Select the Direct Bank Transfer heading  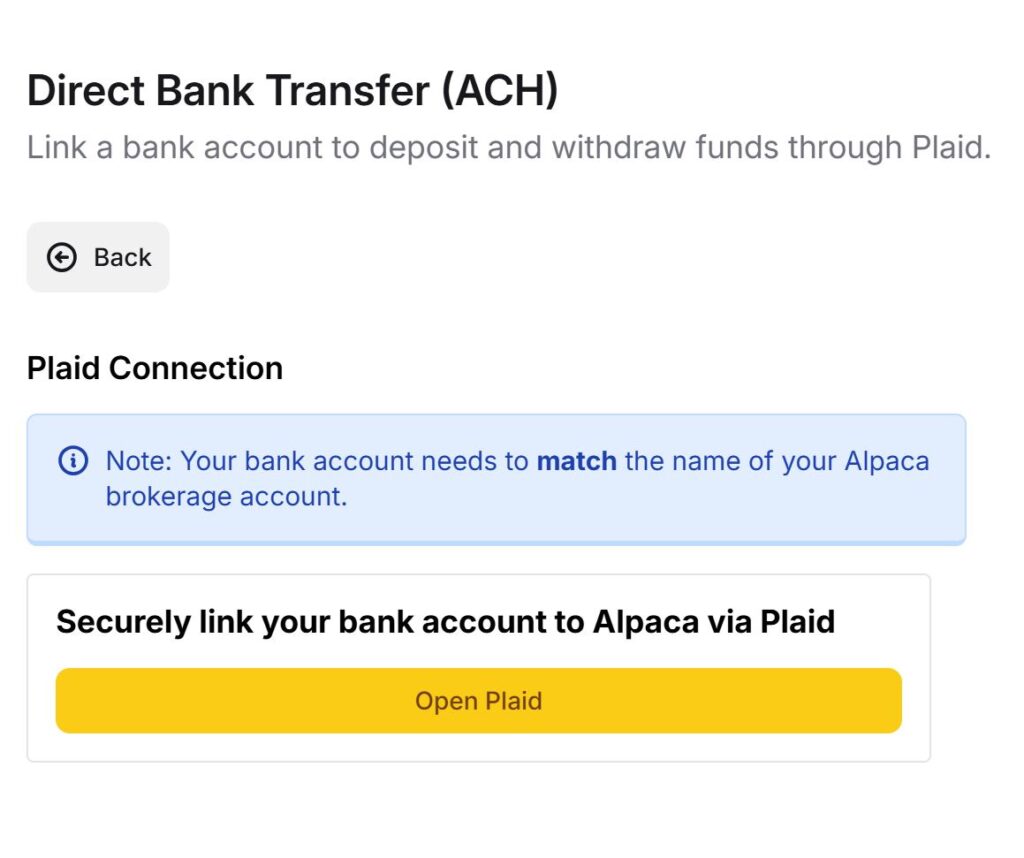point(293,90)
